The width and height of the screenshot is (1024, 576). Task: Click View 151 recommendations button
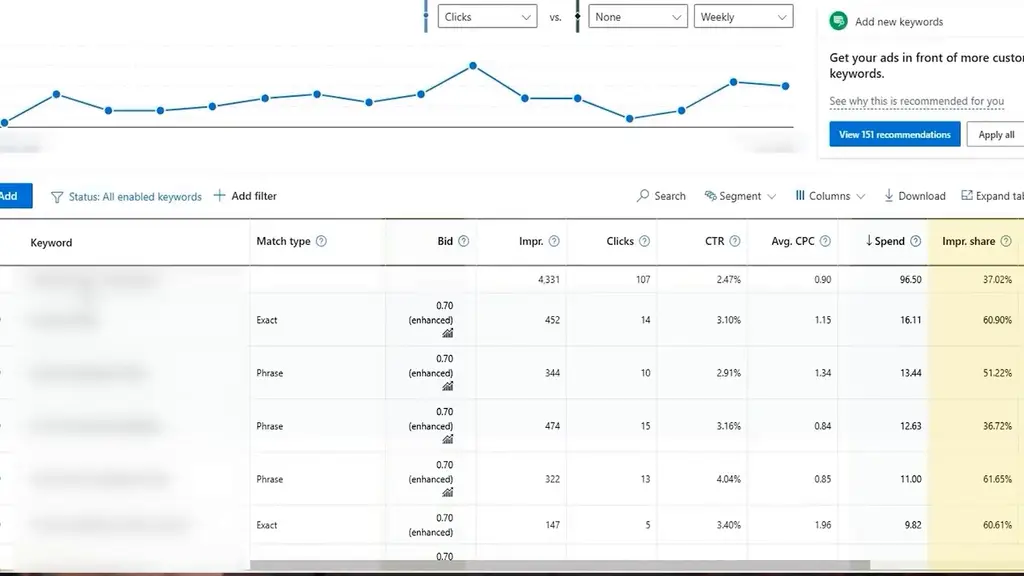[x=895, y=135]
